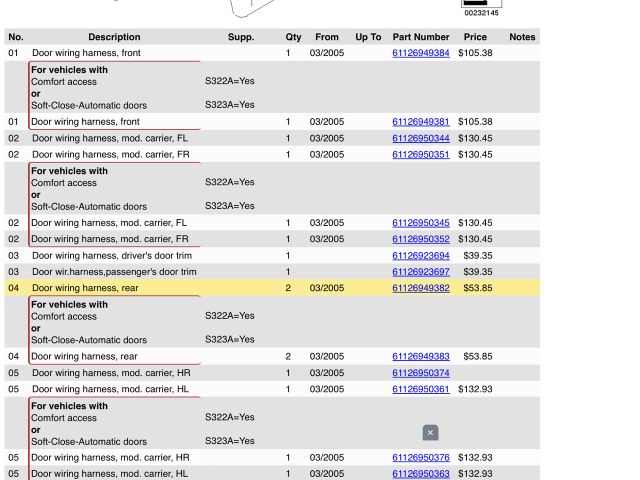Screen dimensions: 640x480
Task: Open part number 61126949383 link
Action: click(x=420, y=357)
